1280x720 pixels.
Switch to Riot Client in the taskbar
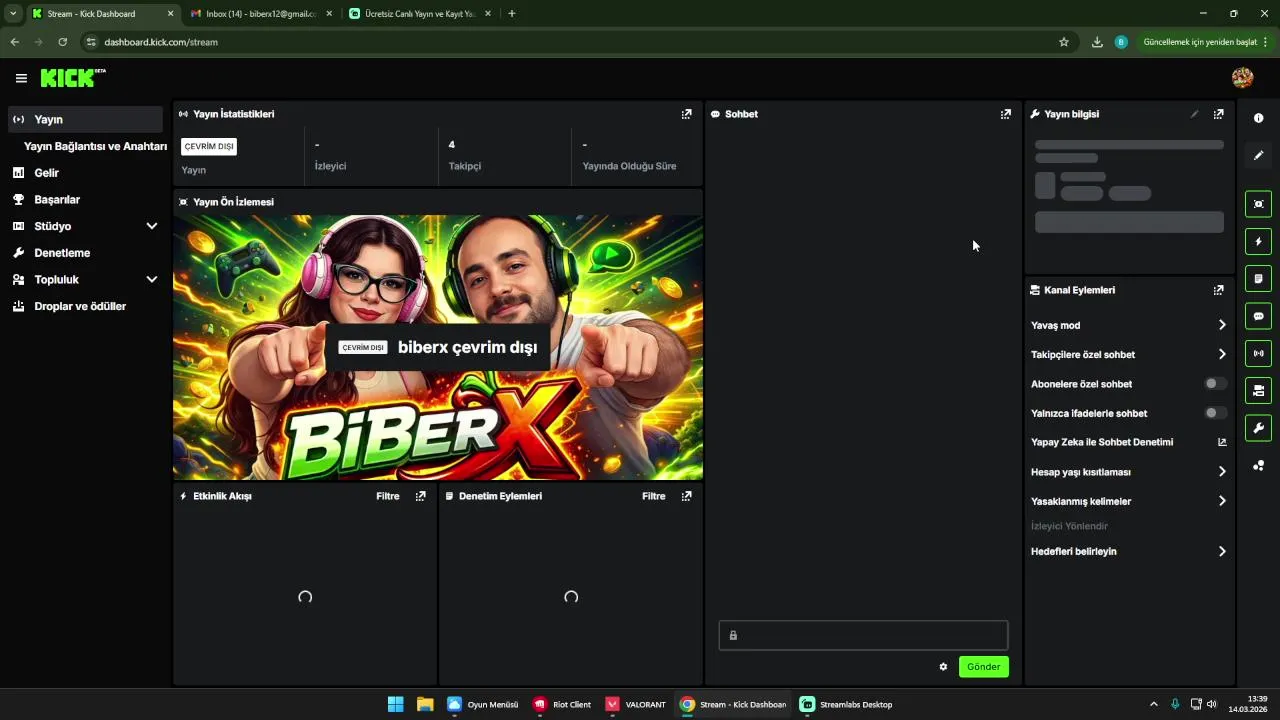(x=562, y=704)
